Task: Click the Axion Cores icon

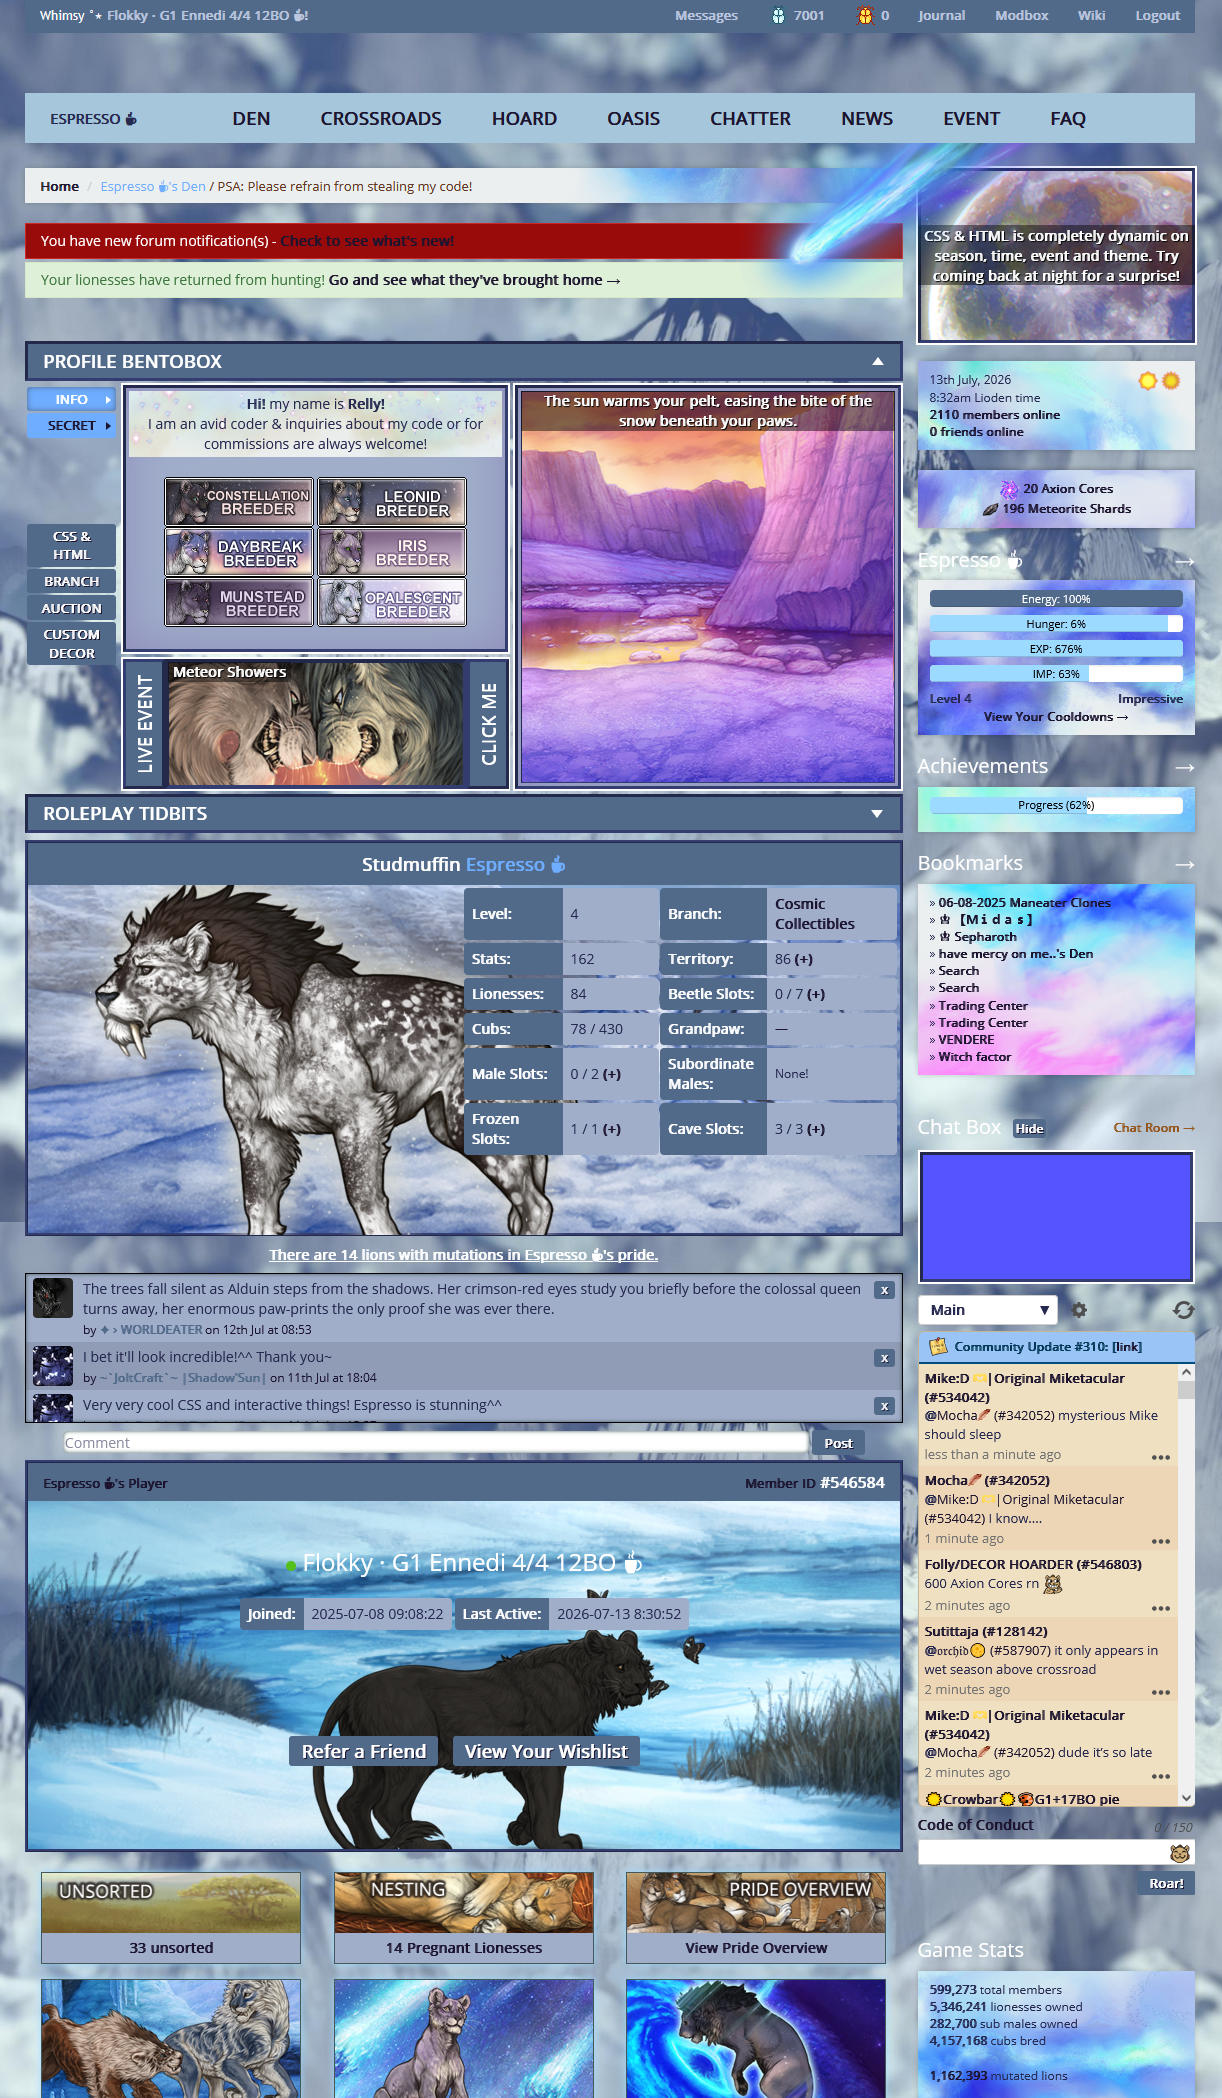Action: point(1009,489)
